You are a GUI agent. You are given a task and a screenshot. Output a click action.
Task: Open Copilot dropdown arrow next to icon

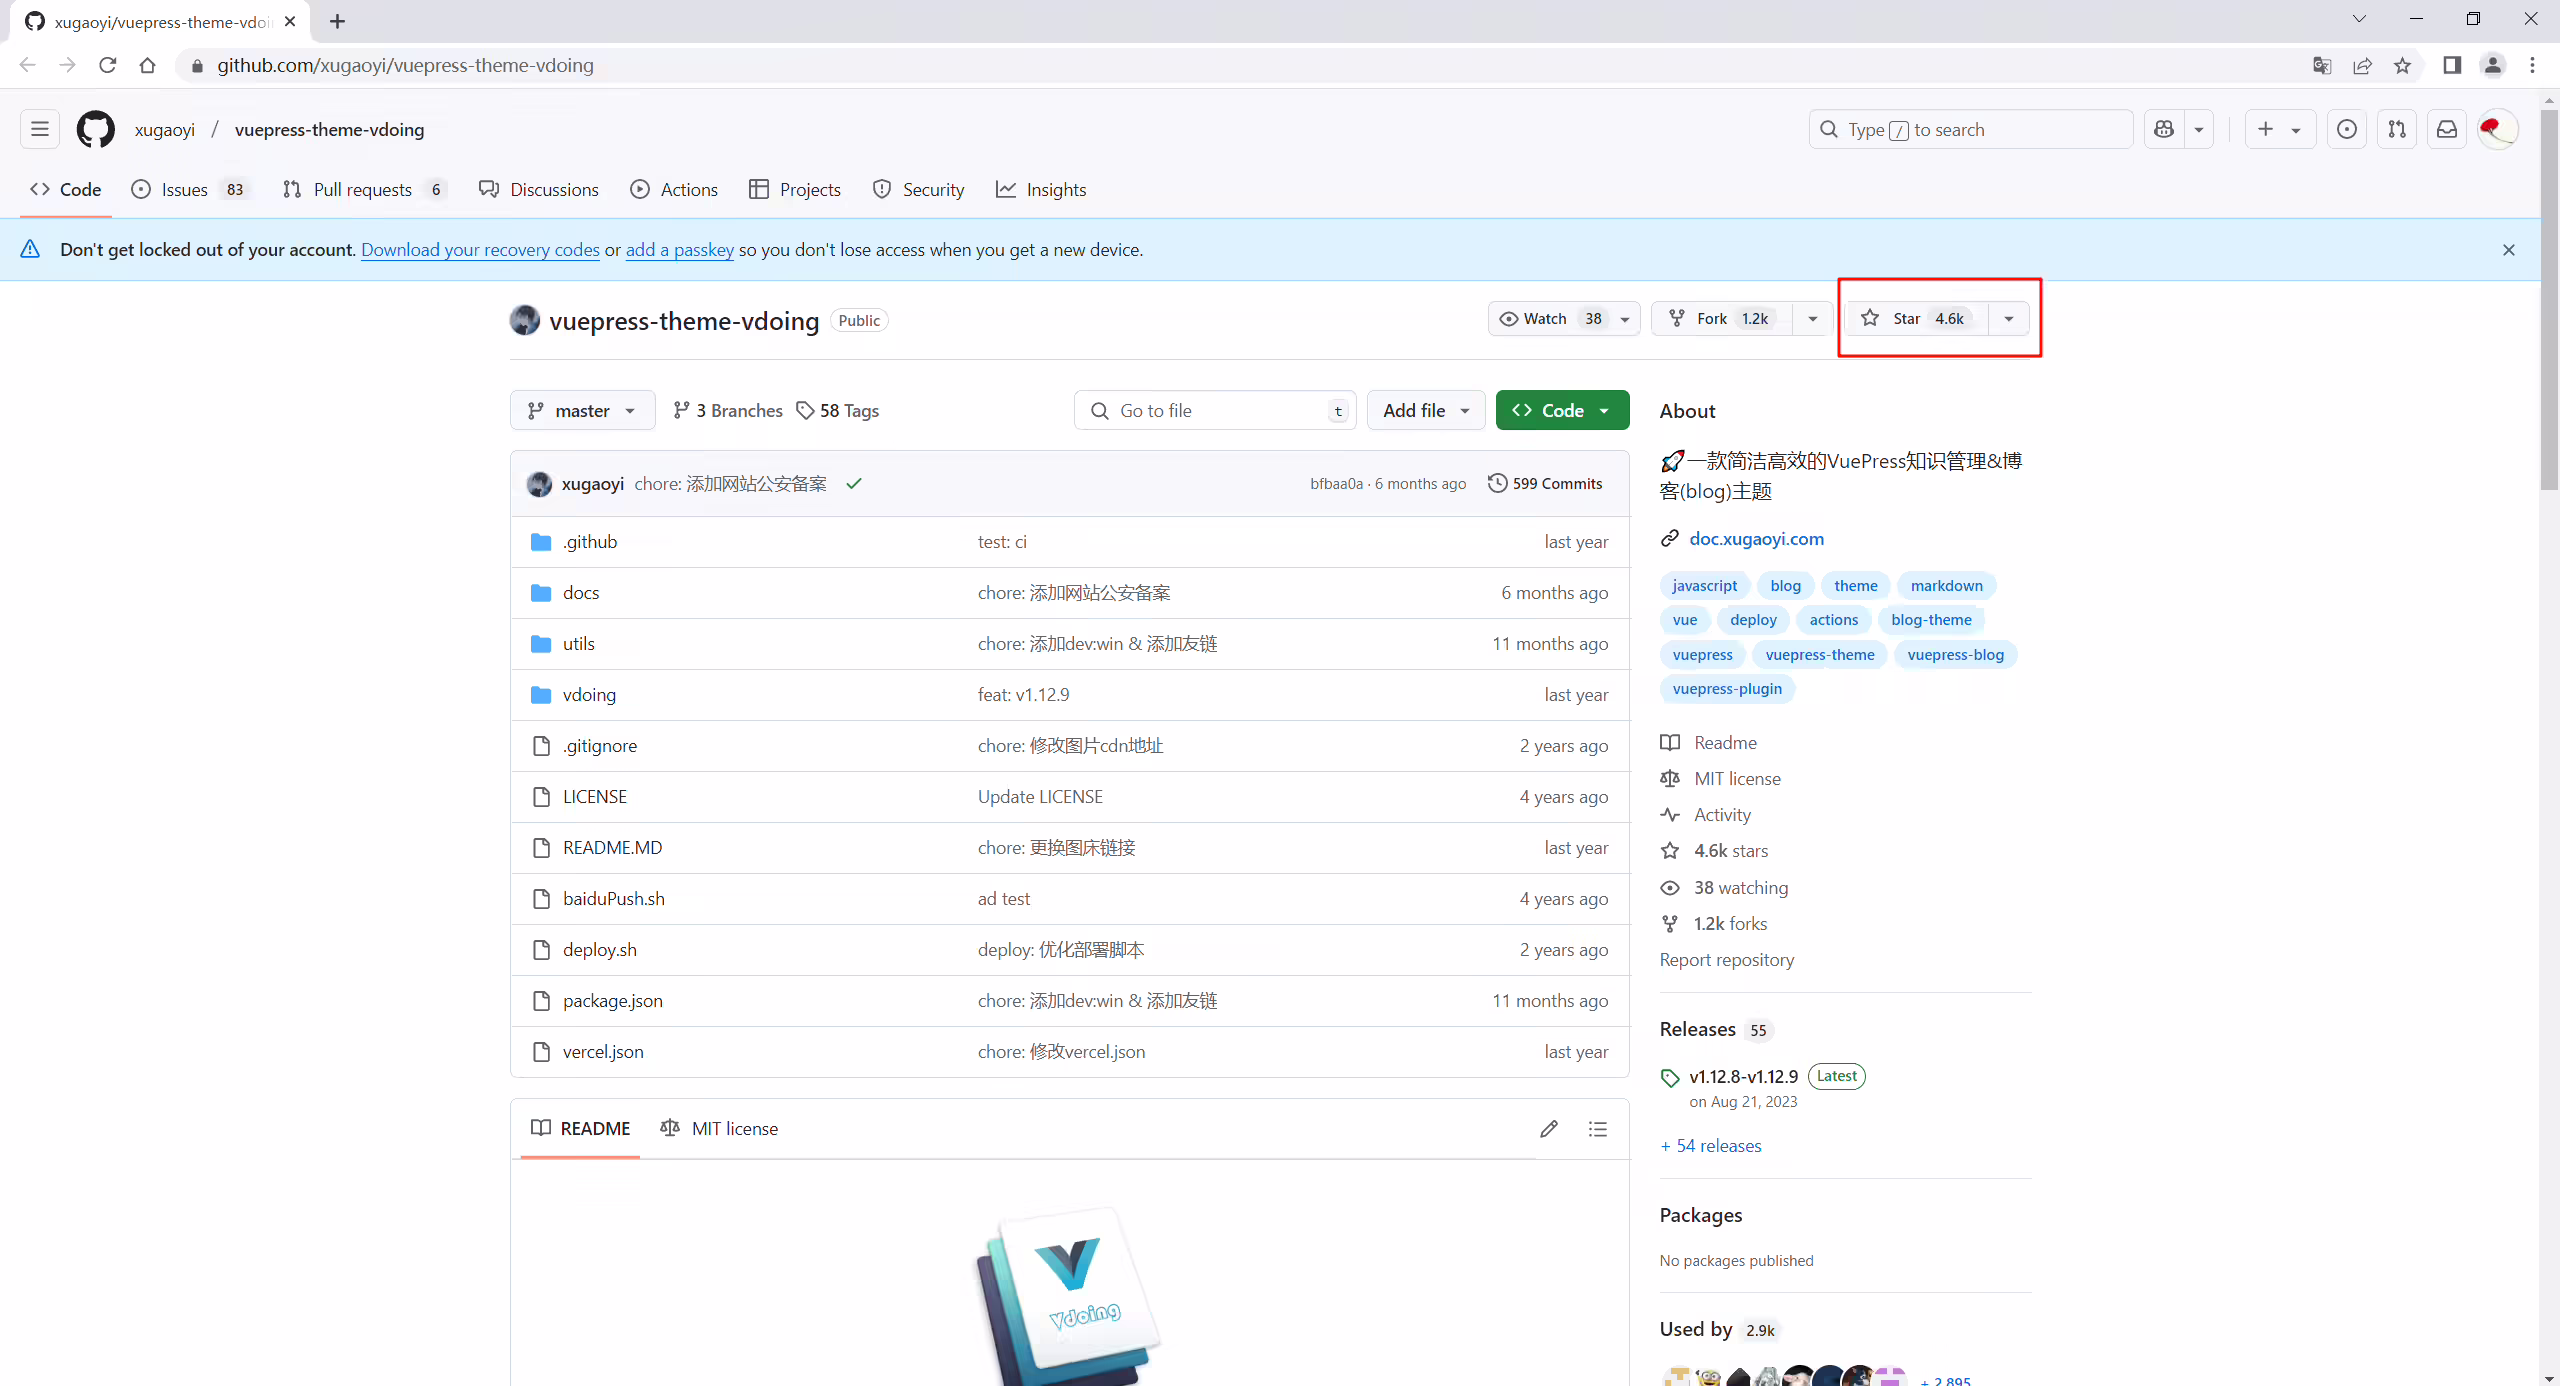2199,129
